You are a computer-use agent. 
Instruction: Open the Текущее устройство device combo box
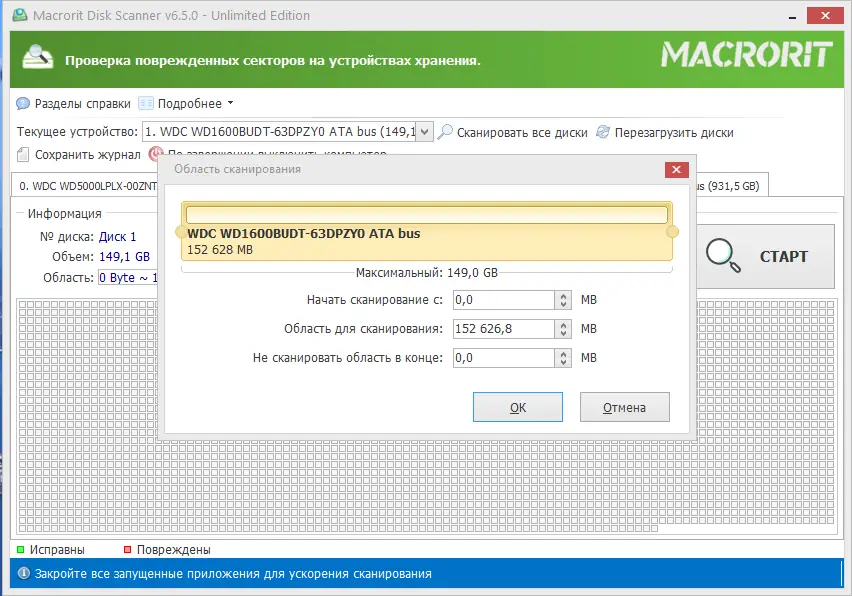tap(287, 131)
